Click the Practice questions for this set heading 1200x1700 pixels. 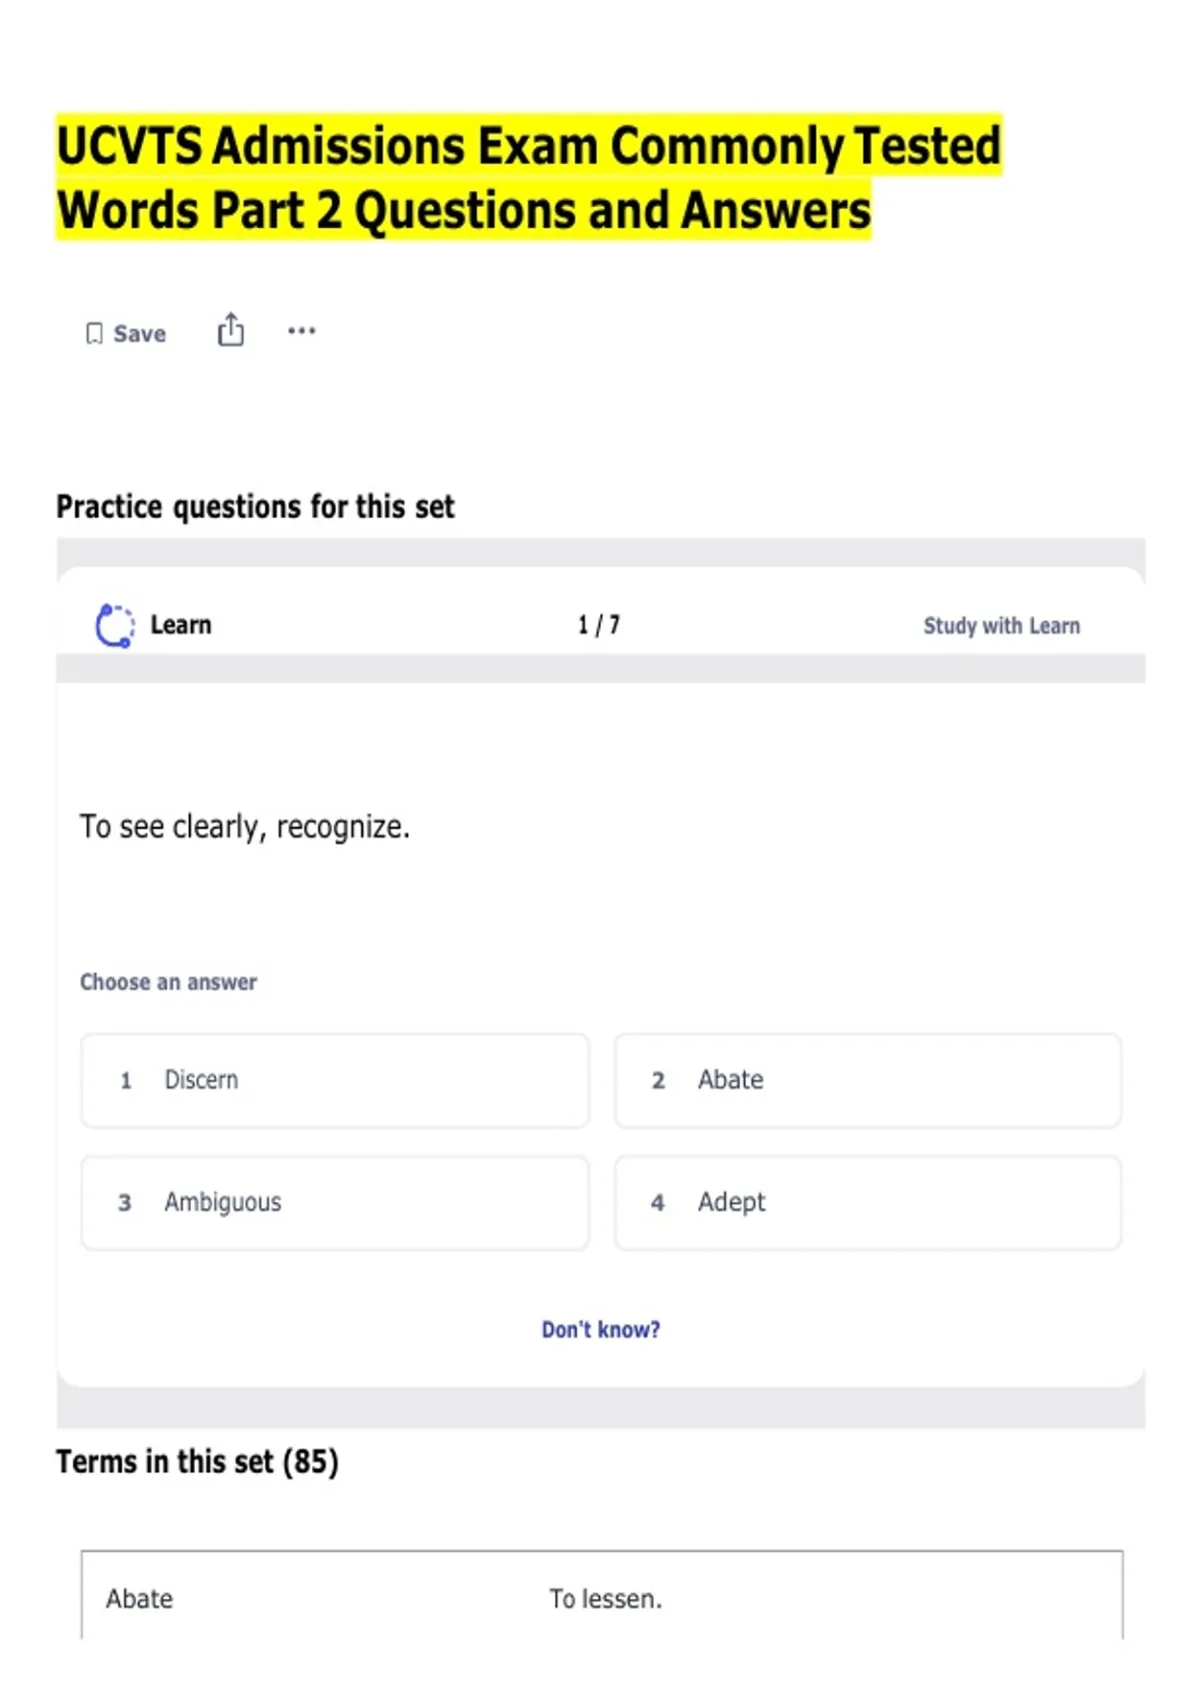(255, 507)
